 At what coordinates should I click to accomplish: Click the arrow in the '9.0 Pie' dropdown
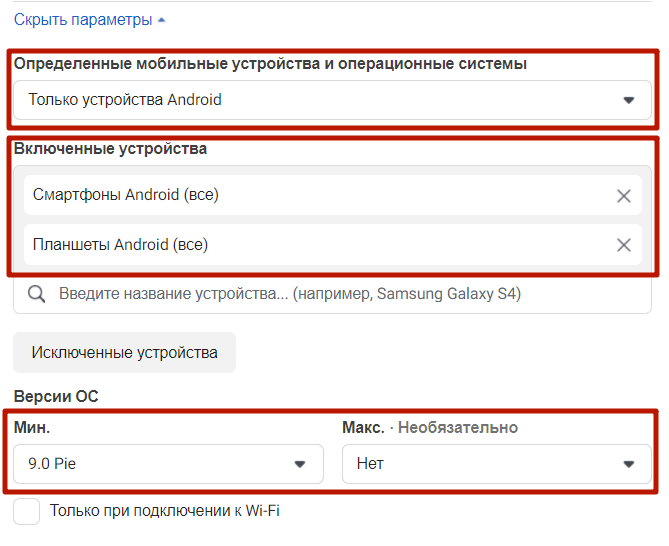(300, 464)
